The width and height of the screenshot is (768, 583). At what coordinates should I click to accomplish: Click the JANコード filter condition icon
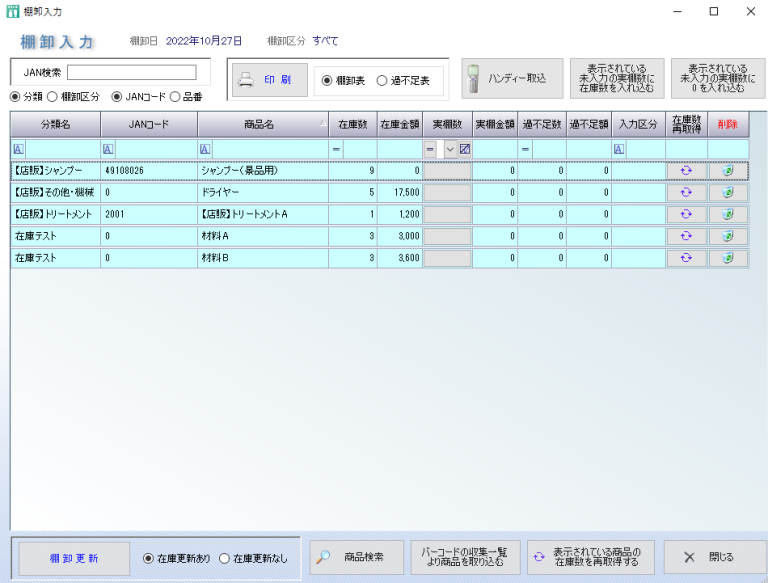[x=108, y=149]
